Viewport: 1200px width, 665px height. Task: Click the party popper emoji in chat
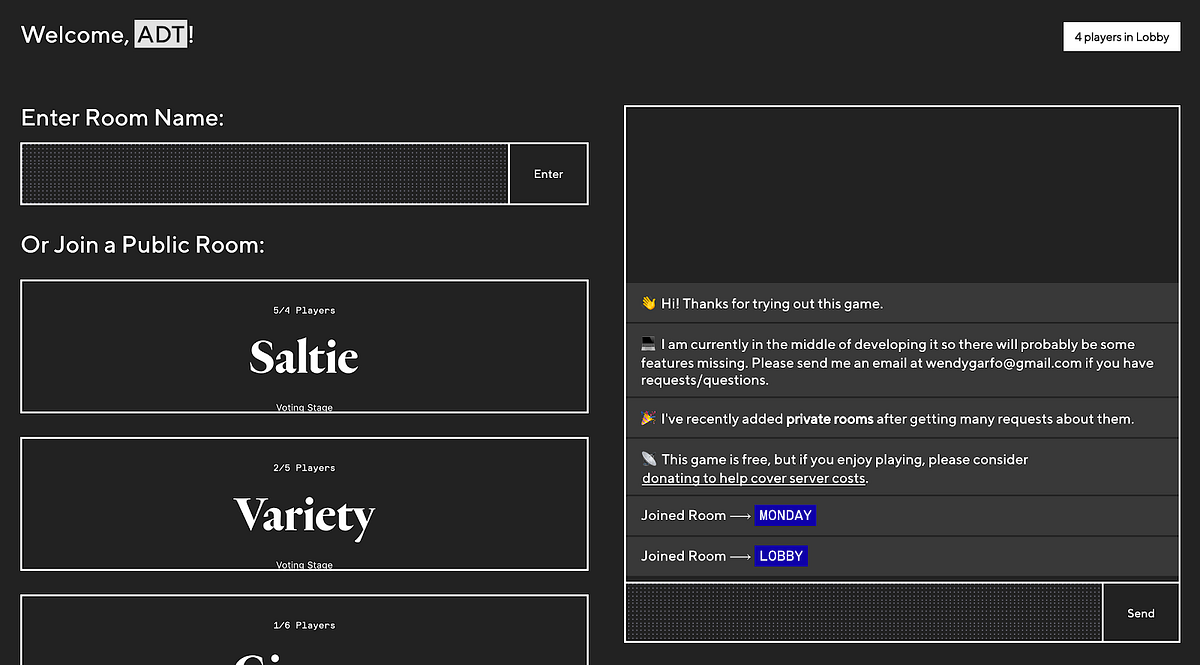pyautogui.click(x=649, y=418)
